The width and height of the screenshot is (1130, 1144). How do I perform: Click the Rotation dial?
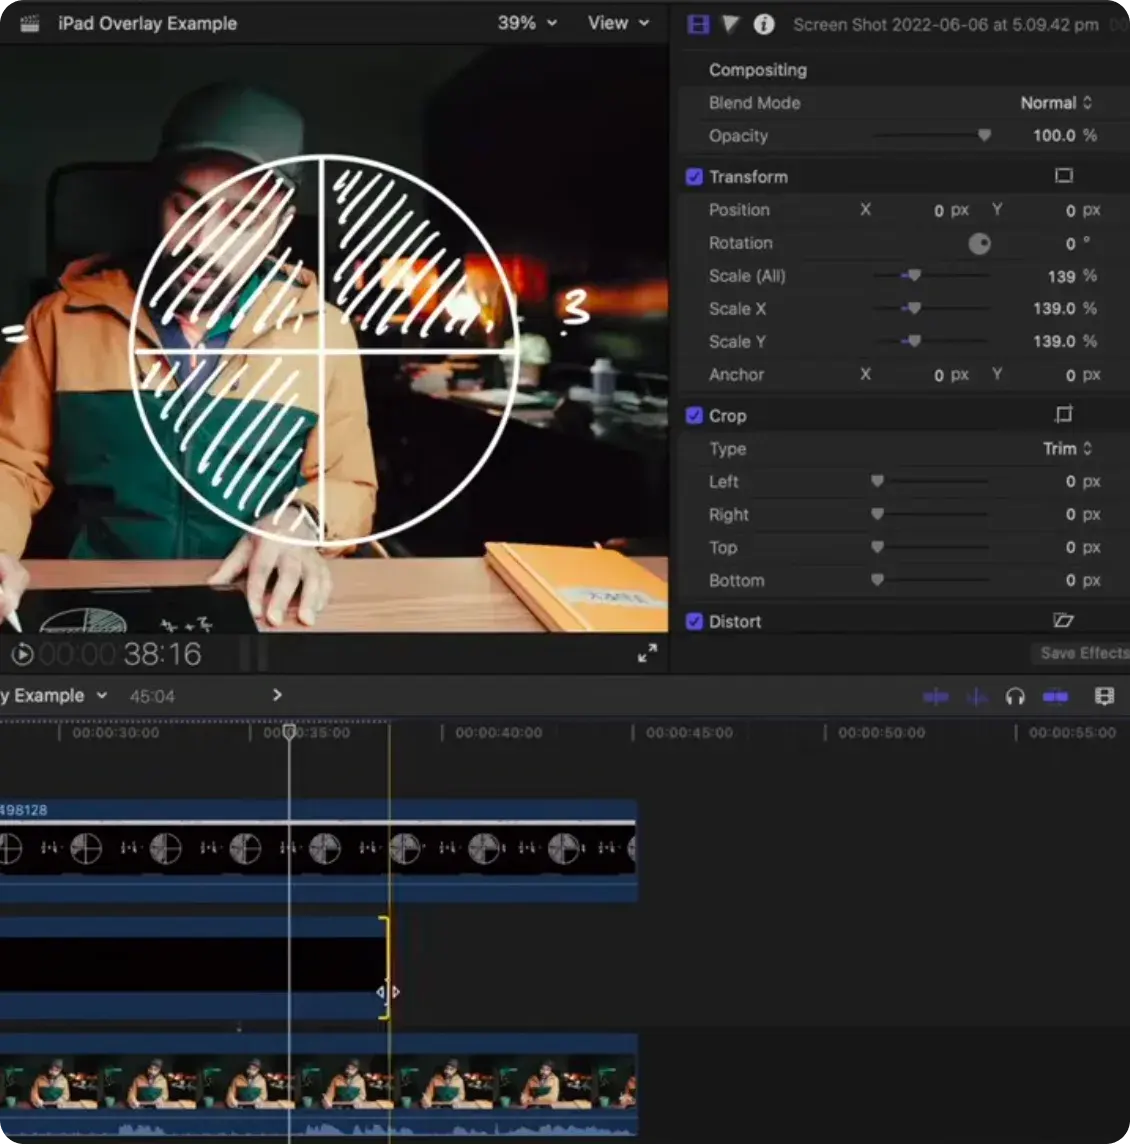(979, 243)
